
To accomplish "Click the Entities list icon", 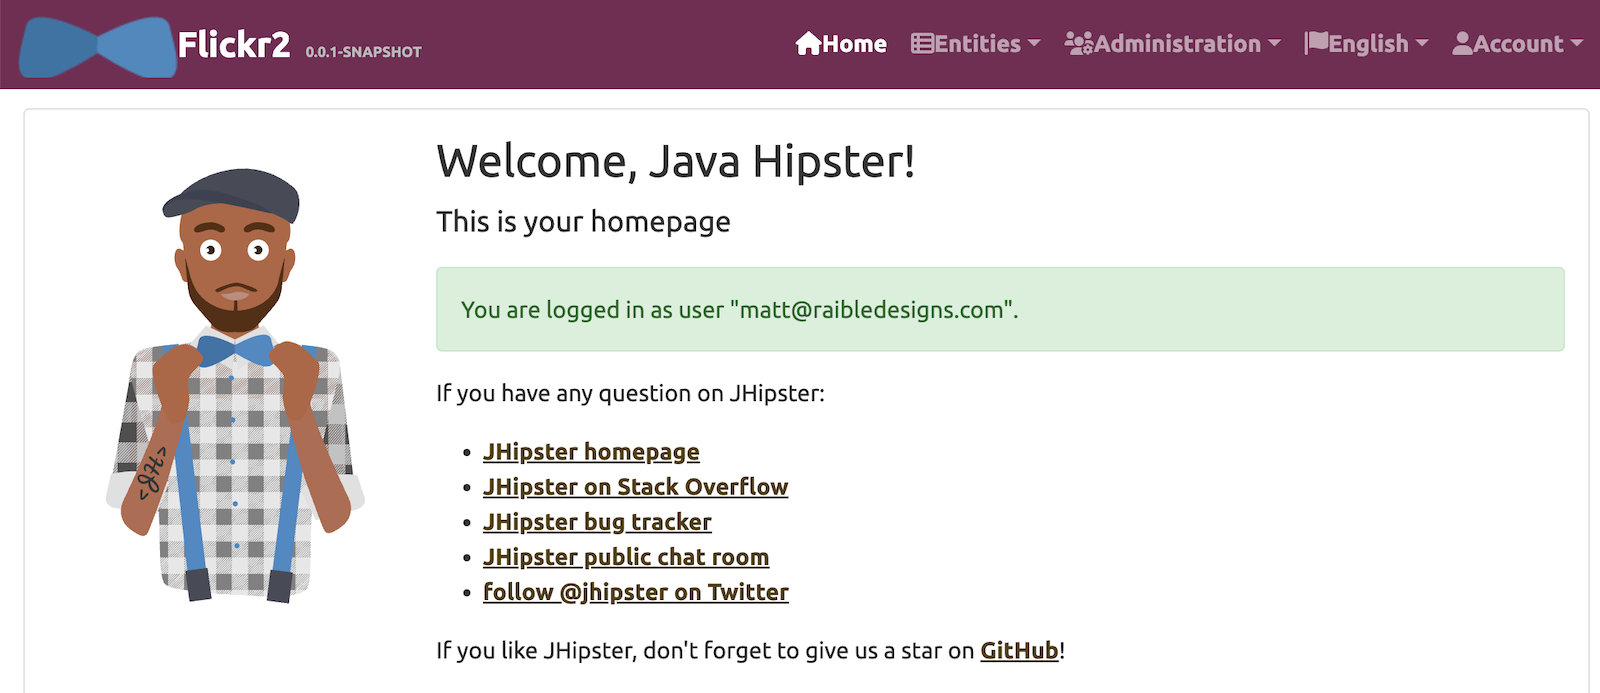I will tap(922, 44).
